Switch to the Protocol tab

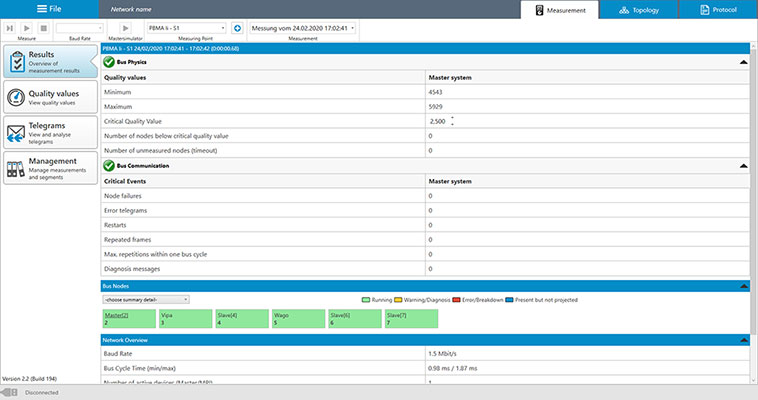point(718,10)
